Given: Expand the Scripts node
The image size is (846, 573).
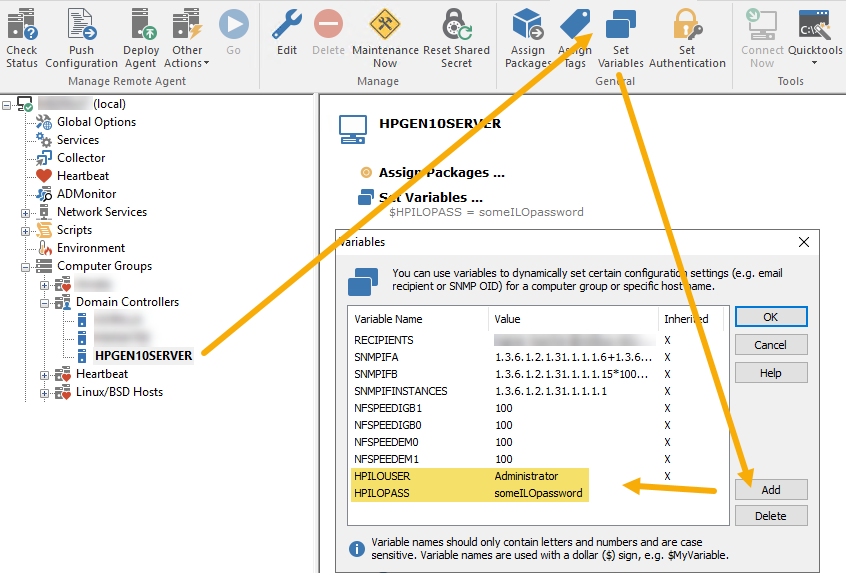Looking at the screenshot, I should click(x=25, y=231).
